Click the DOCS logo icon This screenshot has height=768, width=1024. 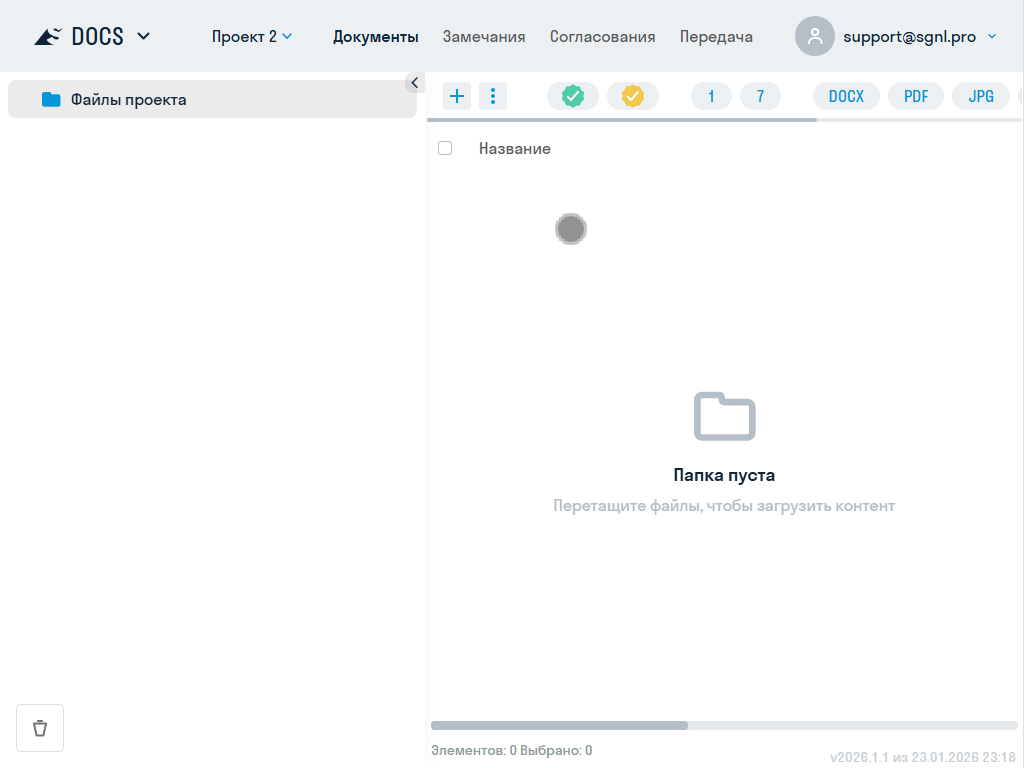(48, 37)
